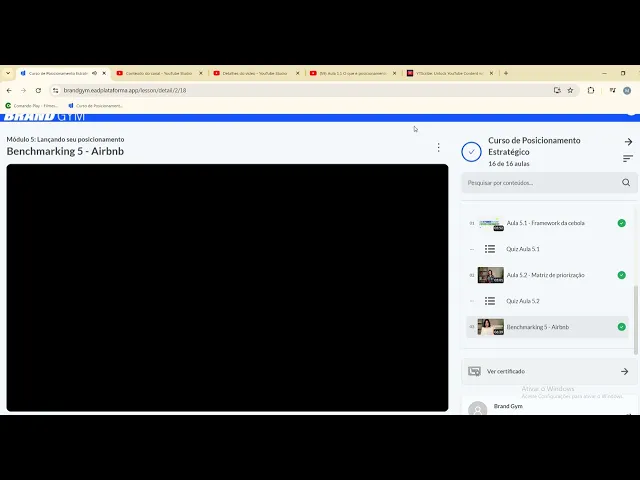640x480 pixels.
Task: Reload the current page
Action: point(38,90)
